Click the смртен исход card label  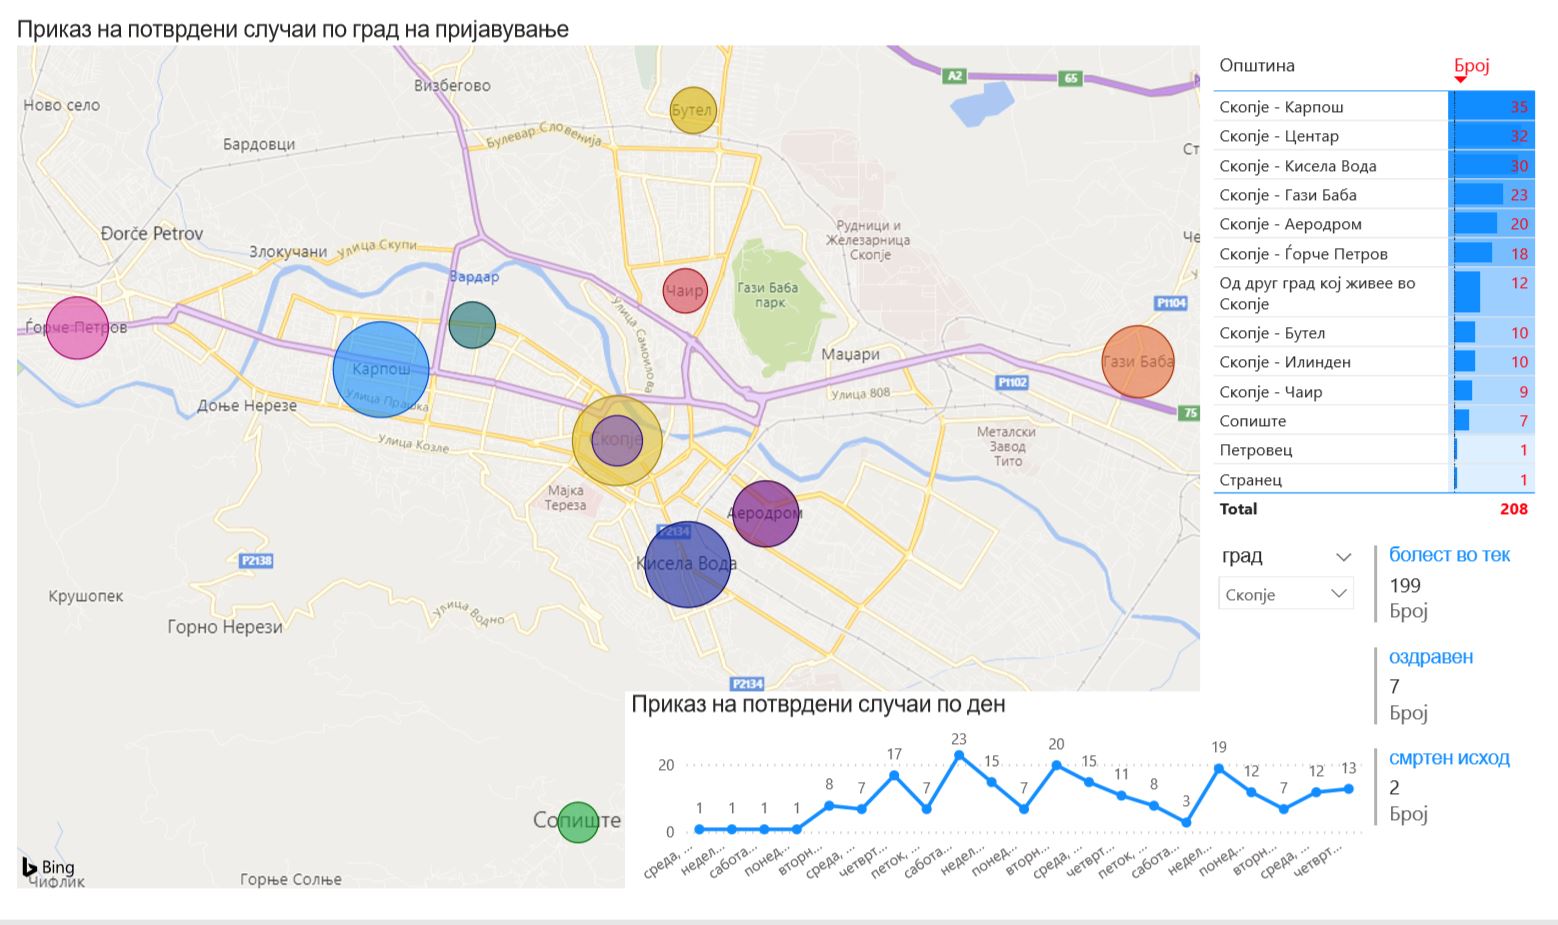pos(1449,758)
